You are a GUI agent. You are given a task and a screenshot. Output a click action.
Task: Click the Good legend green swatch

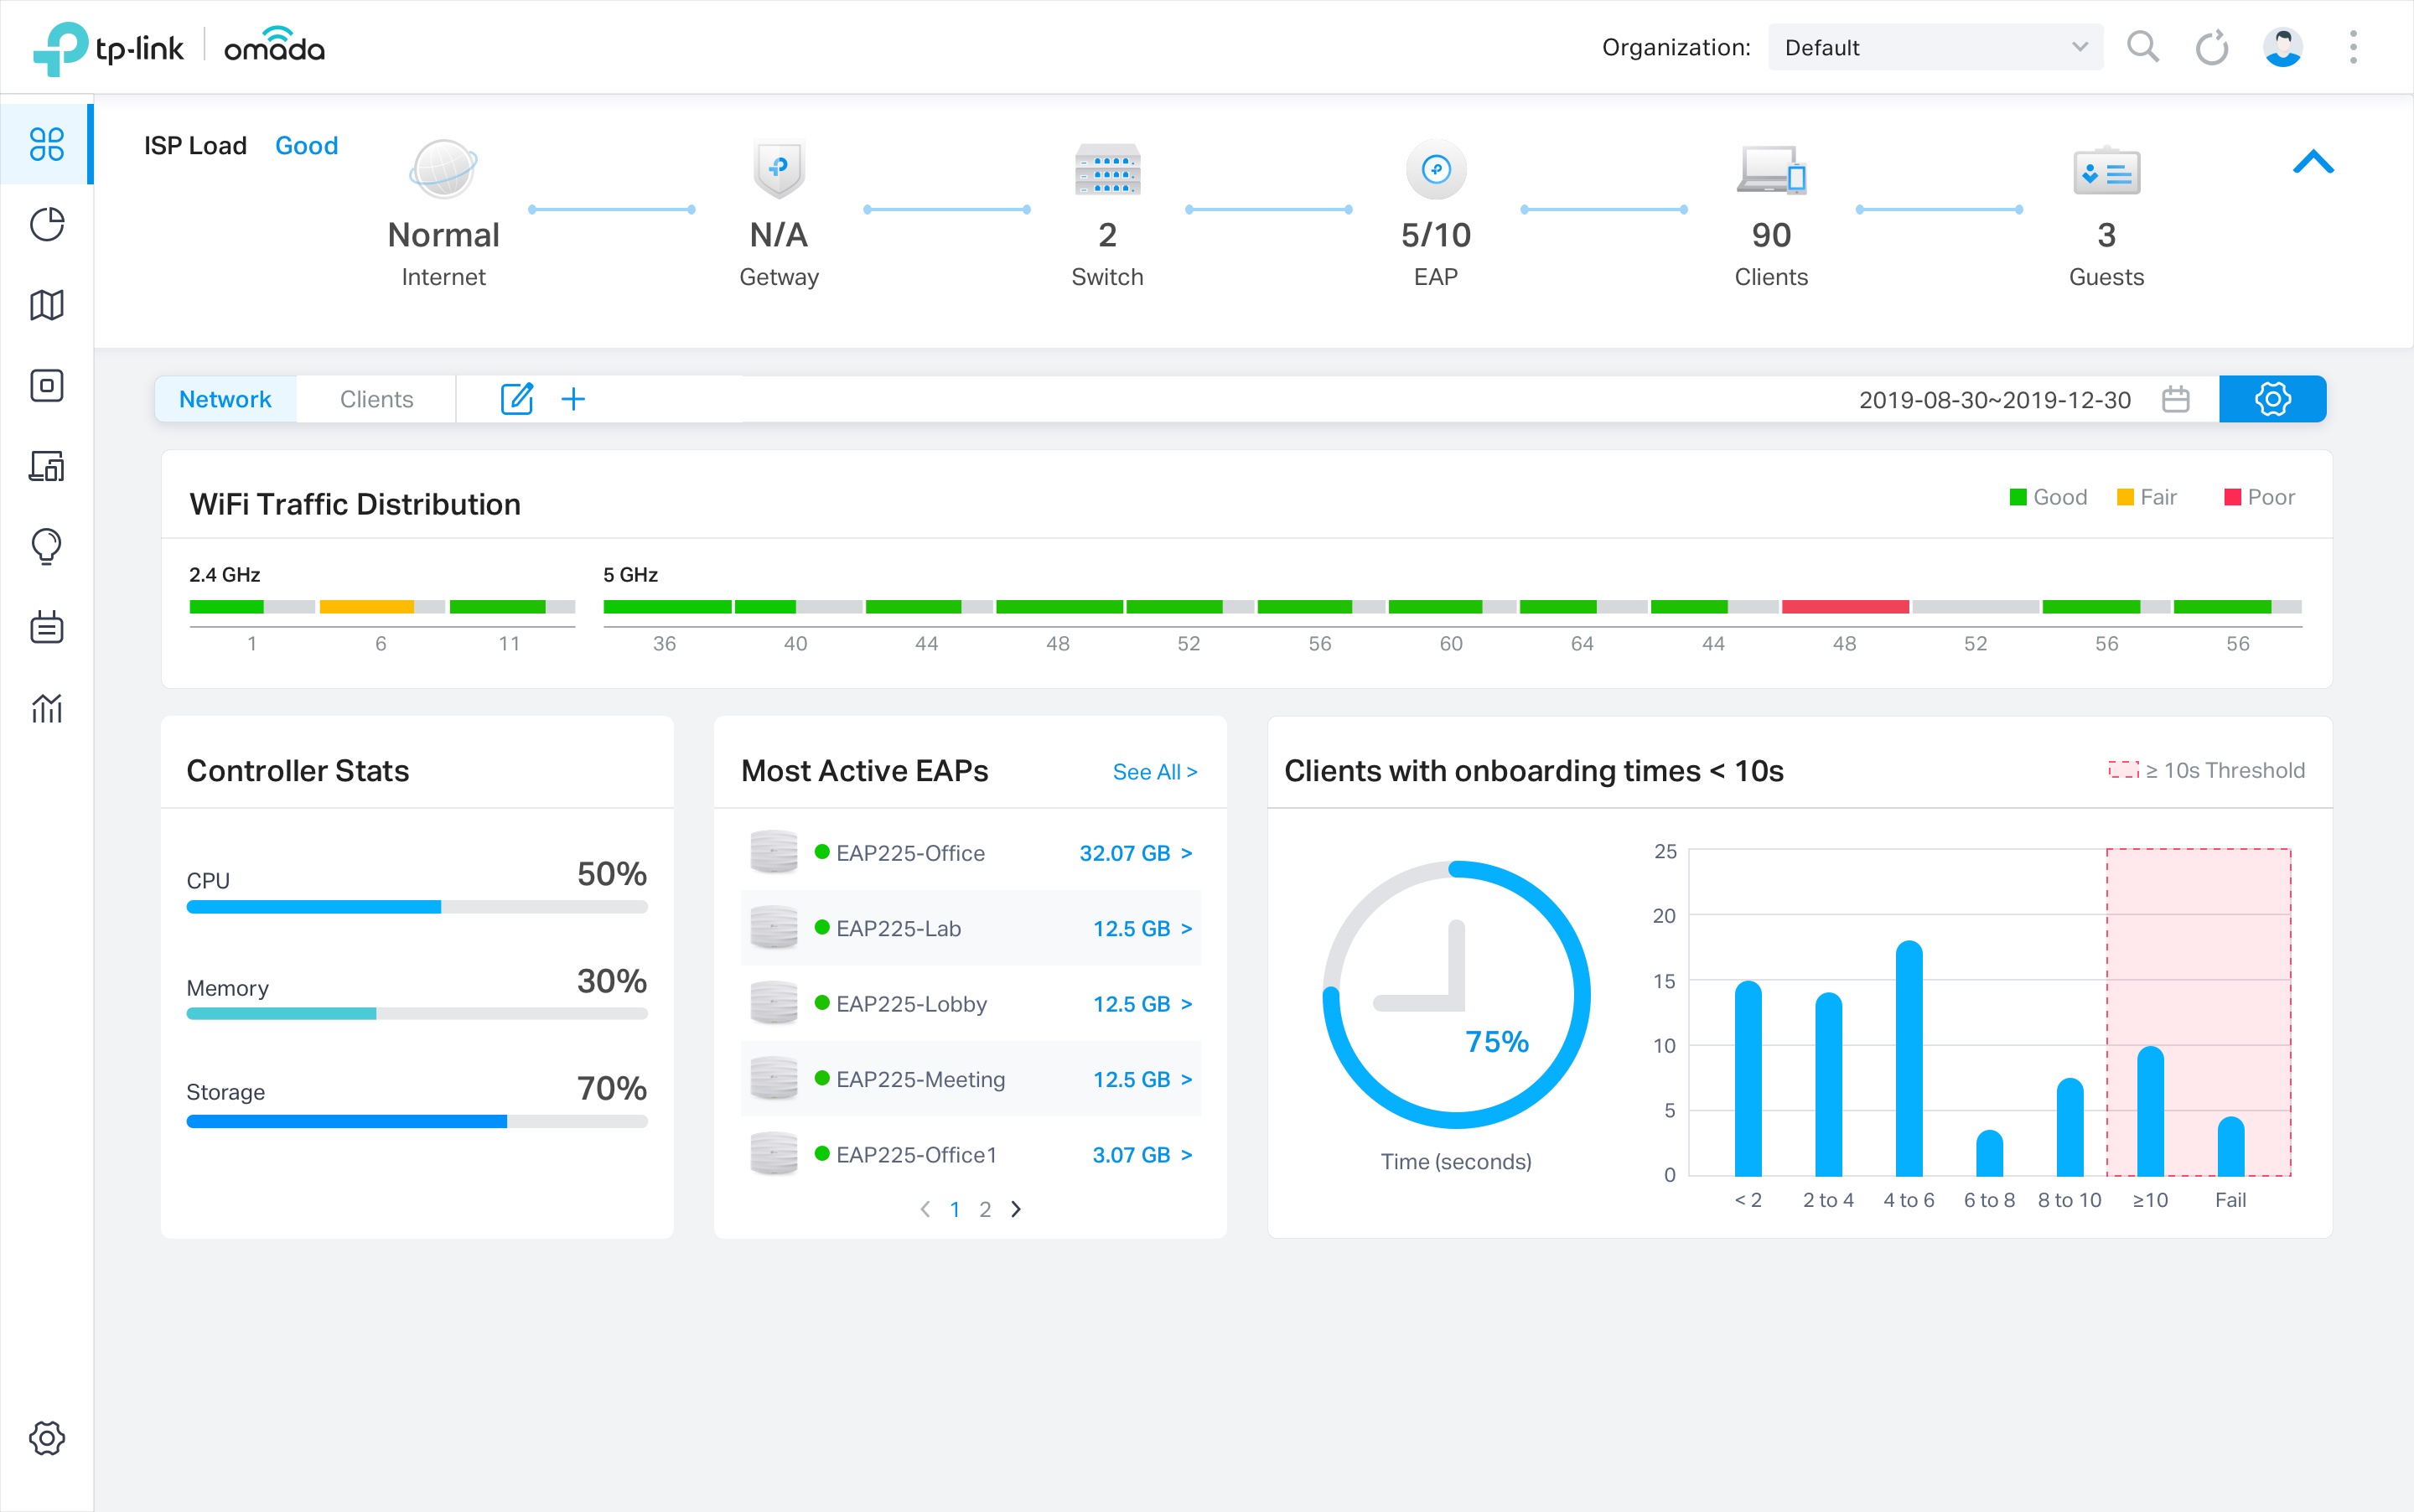[2018, 497]
